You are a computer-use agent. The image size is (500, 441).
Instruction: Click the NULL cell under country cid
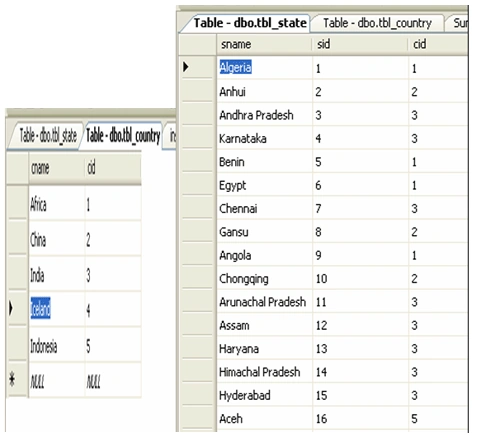tap(113, 381)
